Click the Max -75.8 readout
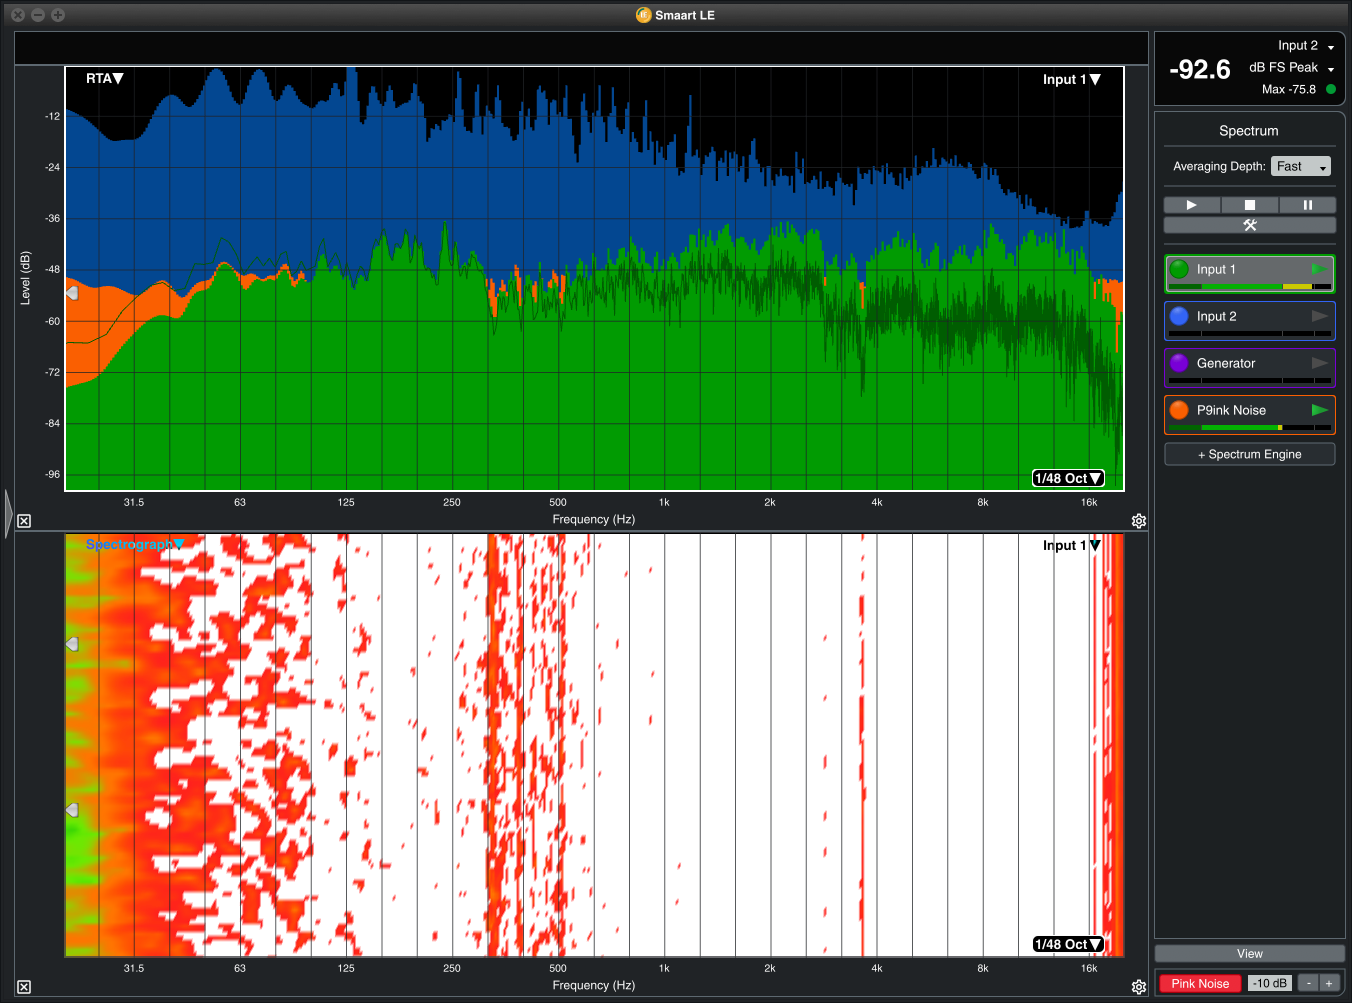Image resolution: width=1352 pixels, height=1003 pixels. tap(1288, 89)
